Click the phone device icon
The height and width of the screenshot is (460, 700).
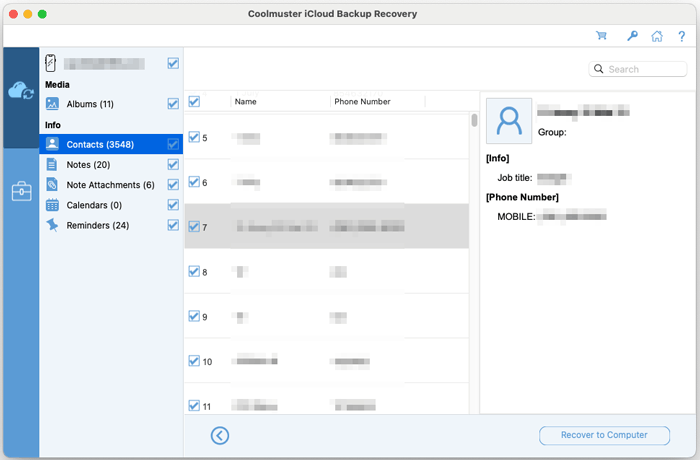(50, 63)
